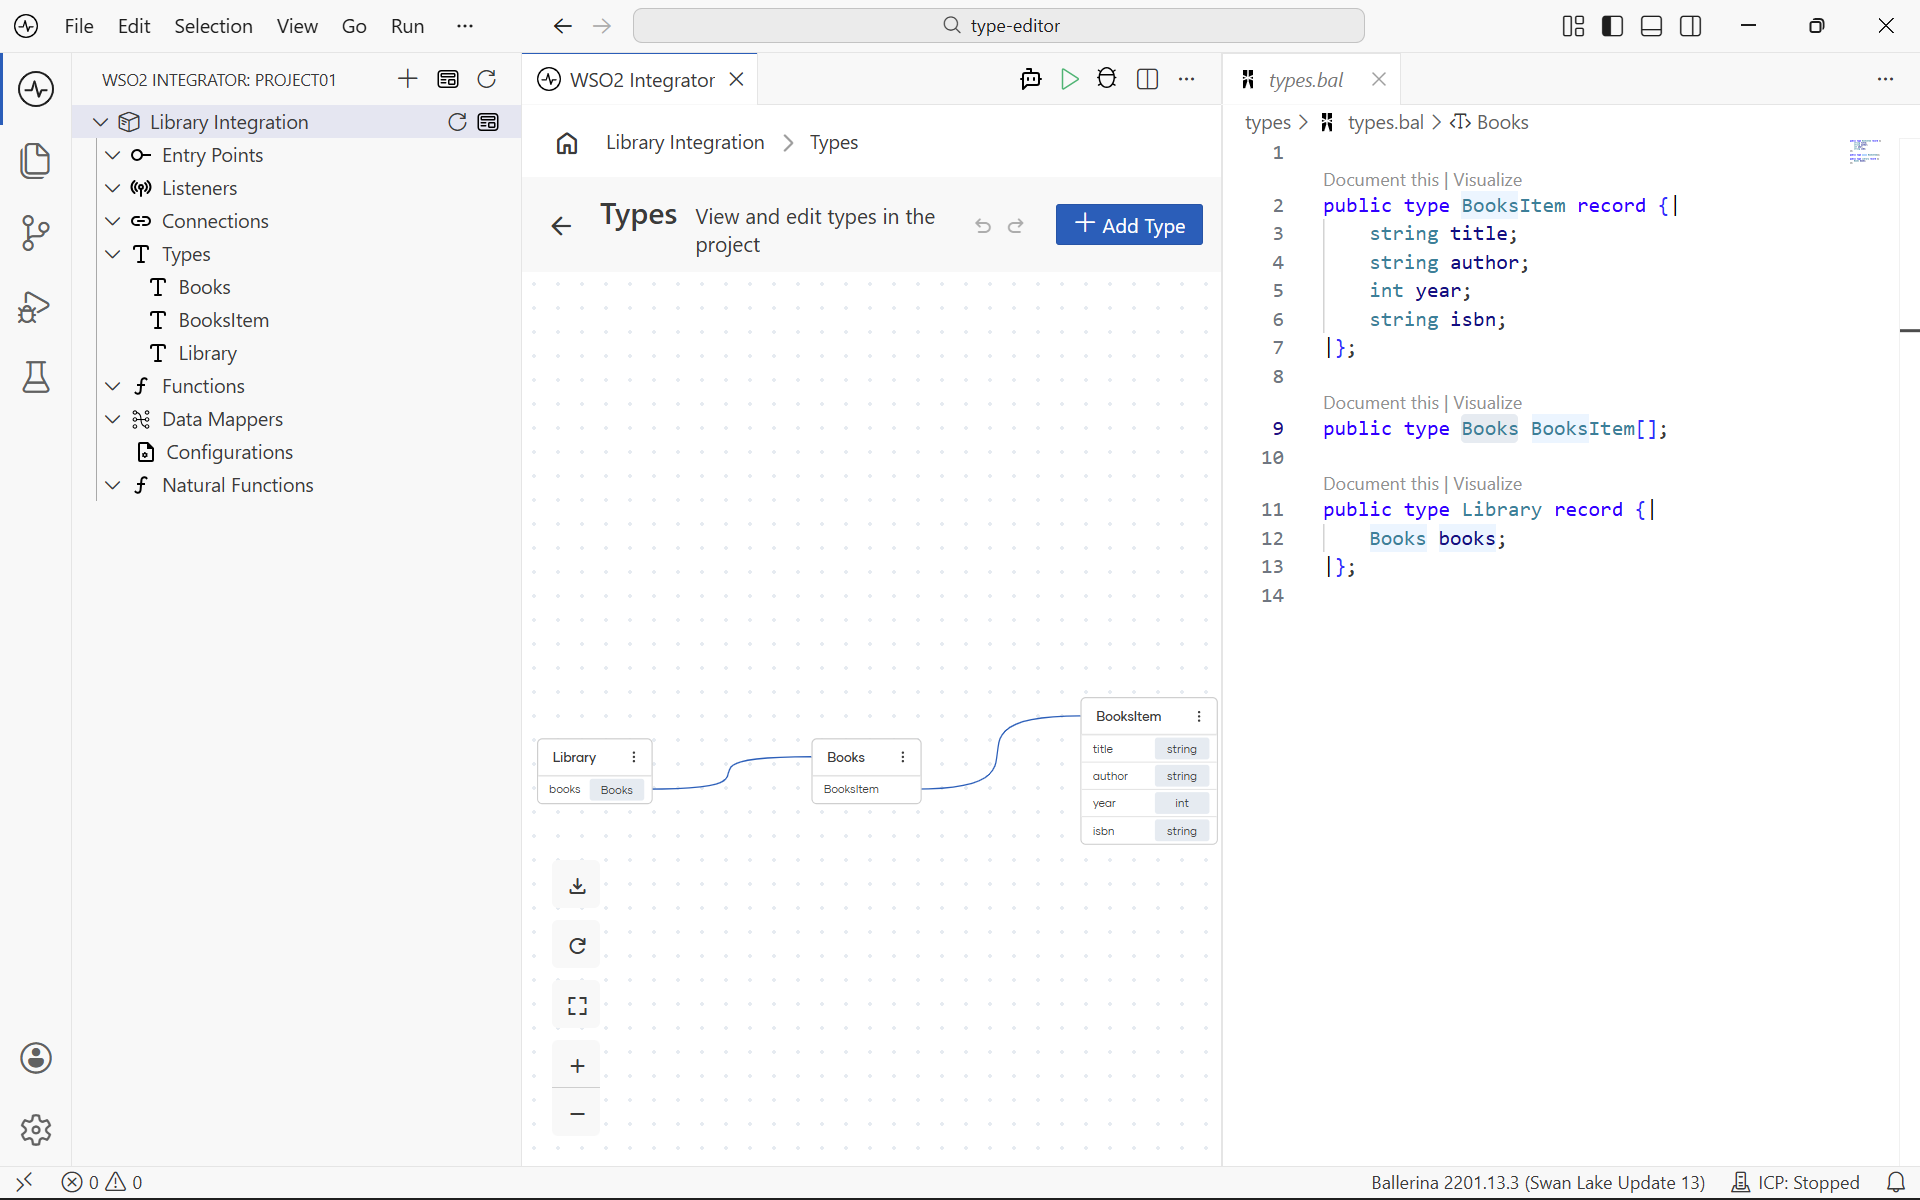Toggle Panel layout button in title bar
Screen dimensions: 1920x1200
(x=1651, y=26)
